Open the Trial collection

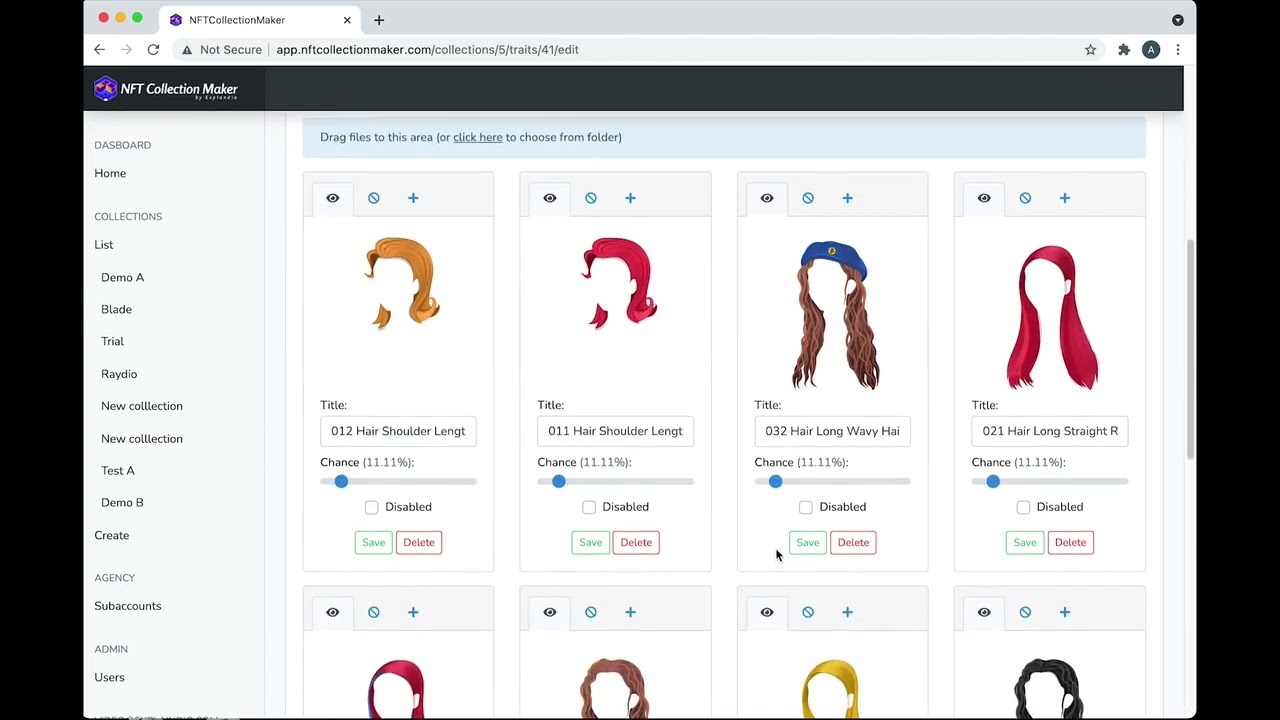pos(112,341)
